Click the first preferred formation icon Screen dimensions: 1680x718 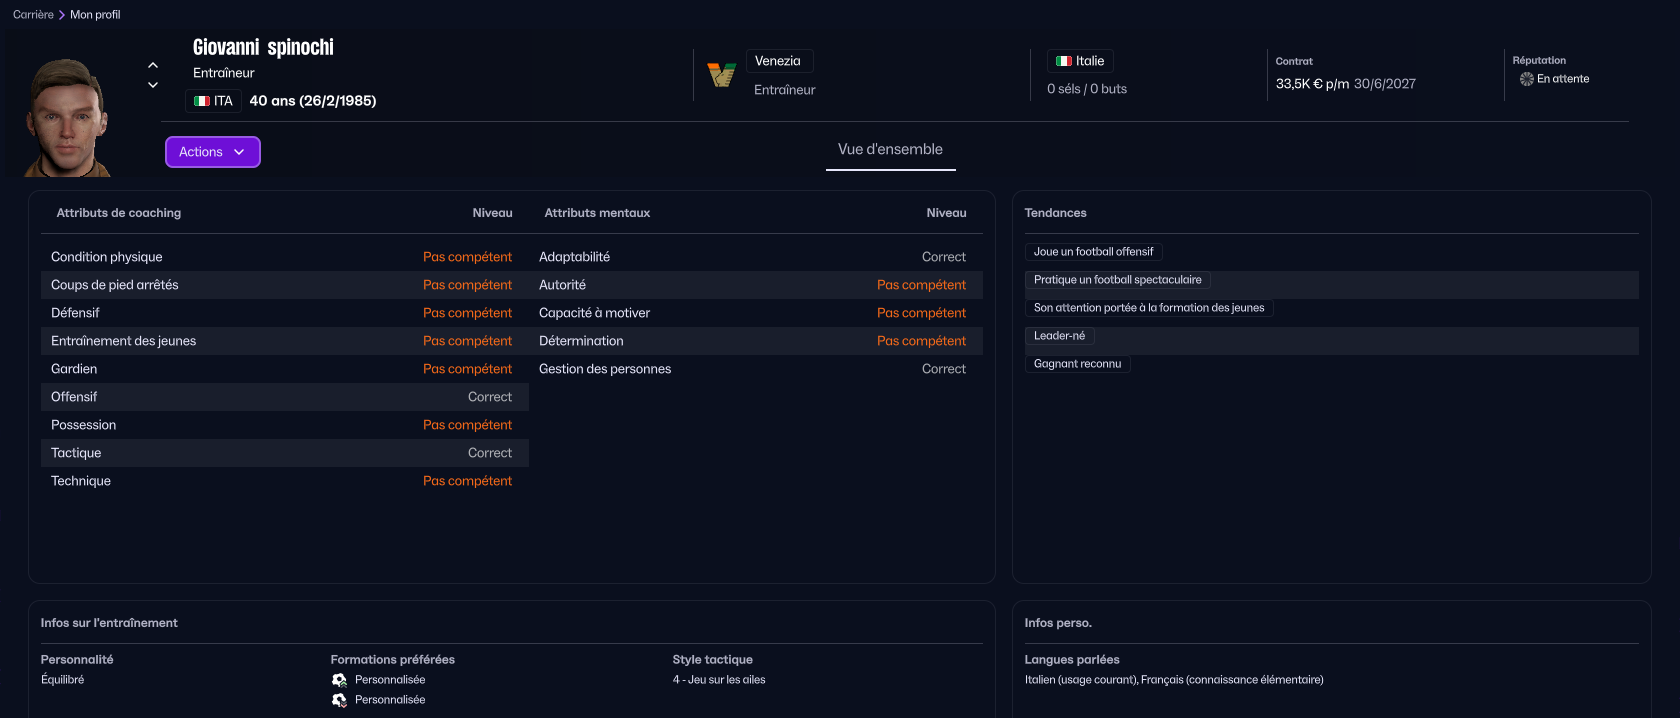click(x=339, y=680)
